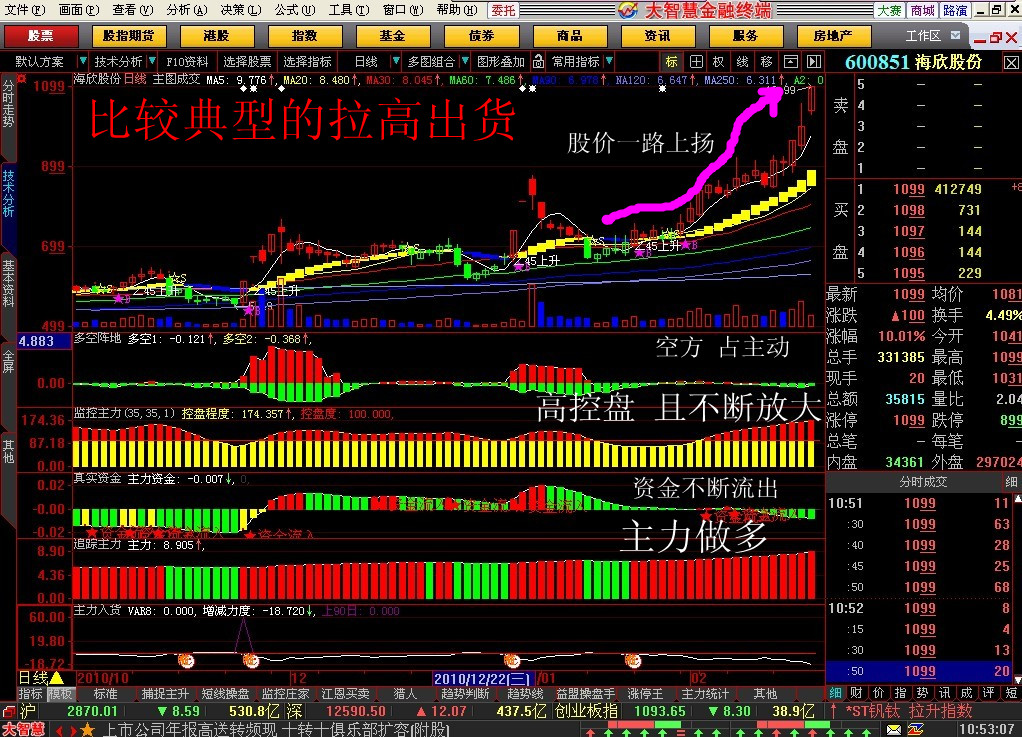1022x737 pixels.
Task: Click the 债券 button
Action: point(481,36)
